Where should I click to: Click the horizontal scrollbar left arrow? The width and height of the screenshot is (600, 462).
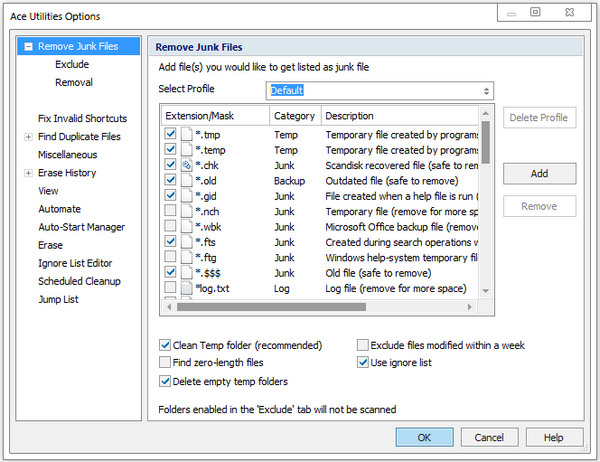pyautogui.click(x=169, y=307)
